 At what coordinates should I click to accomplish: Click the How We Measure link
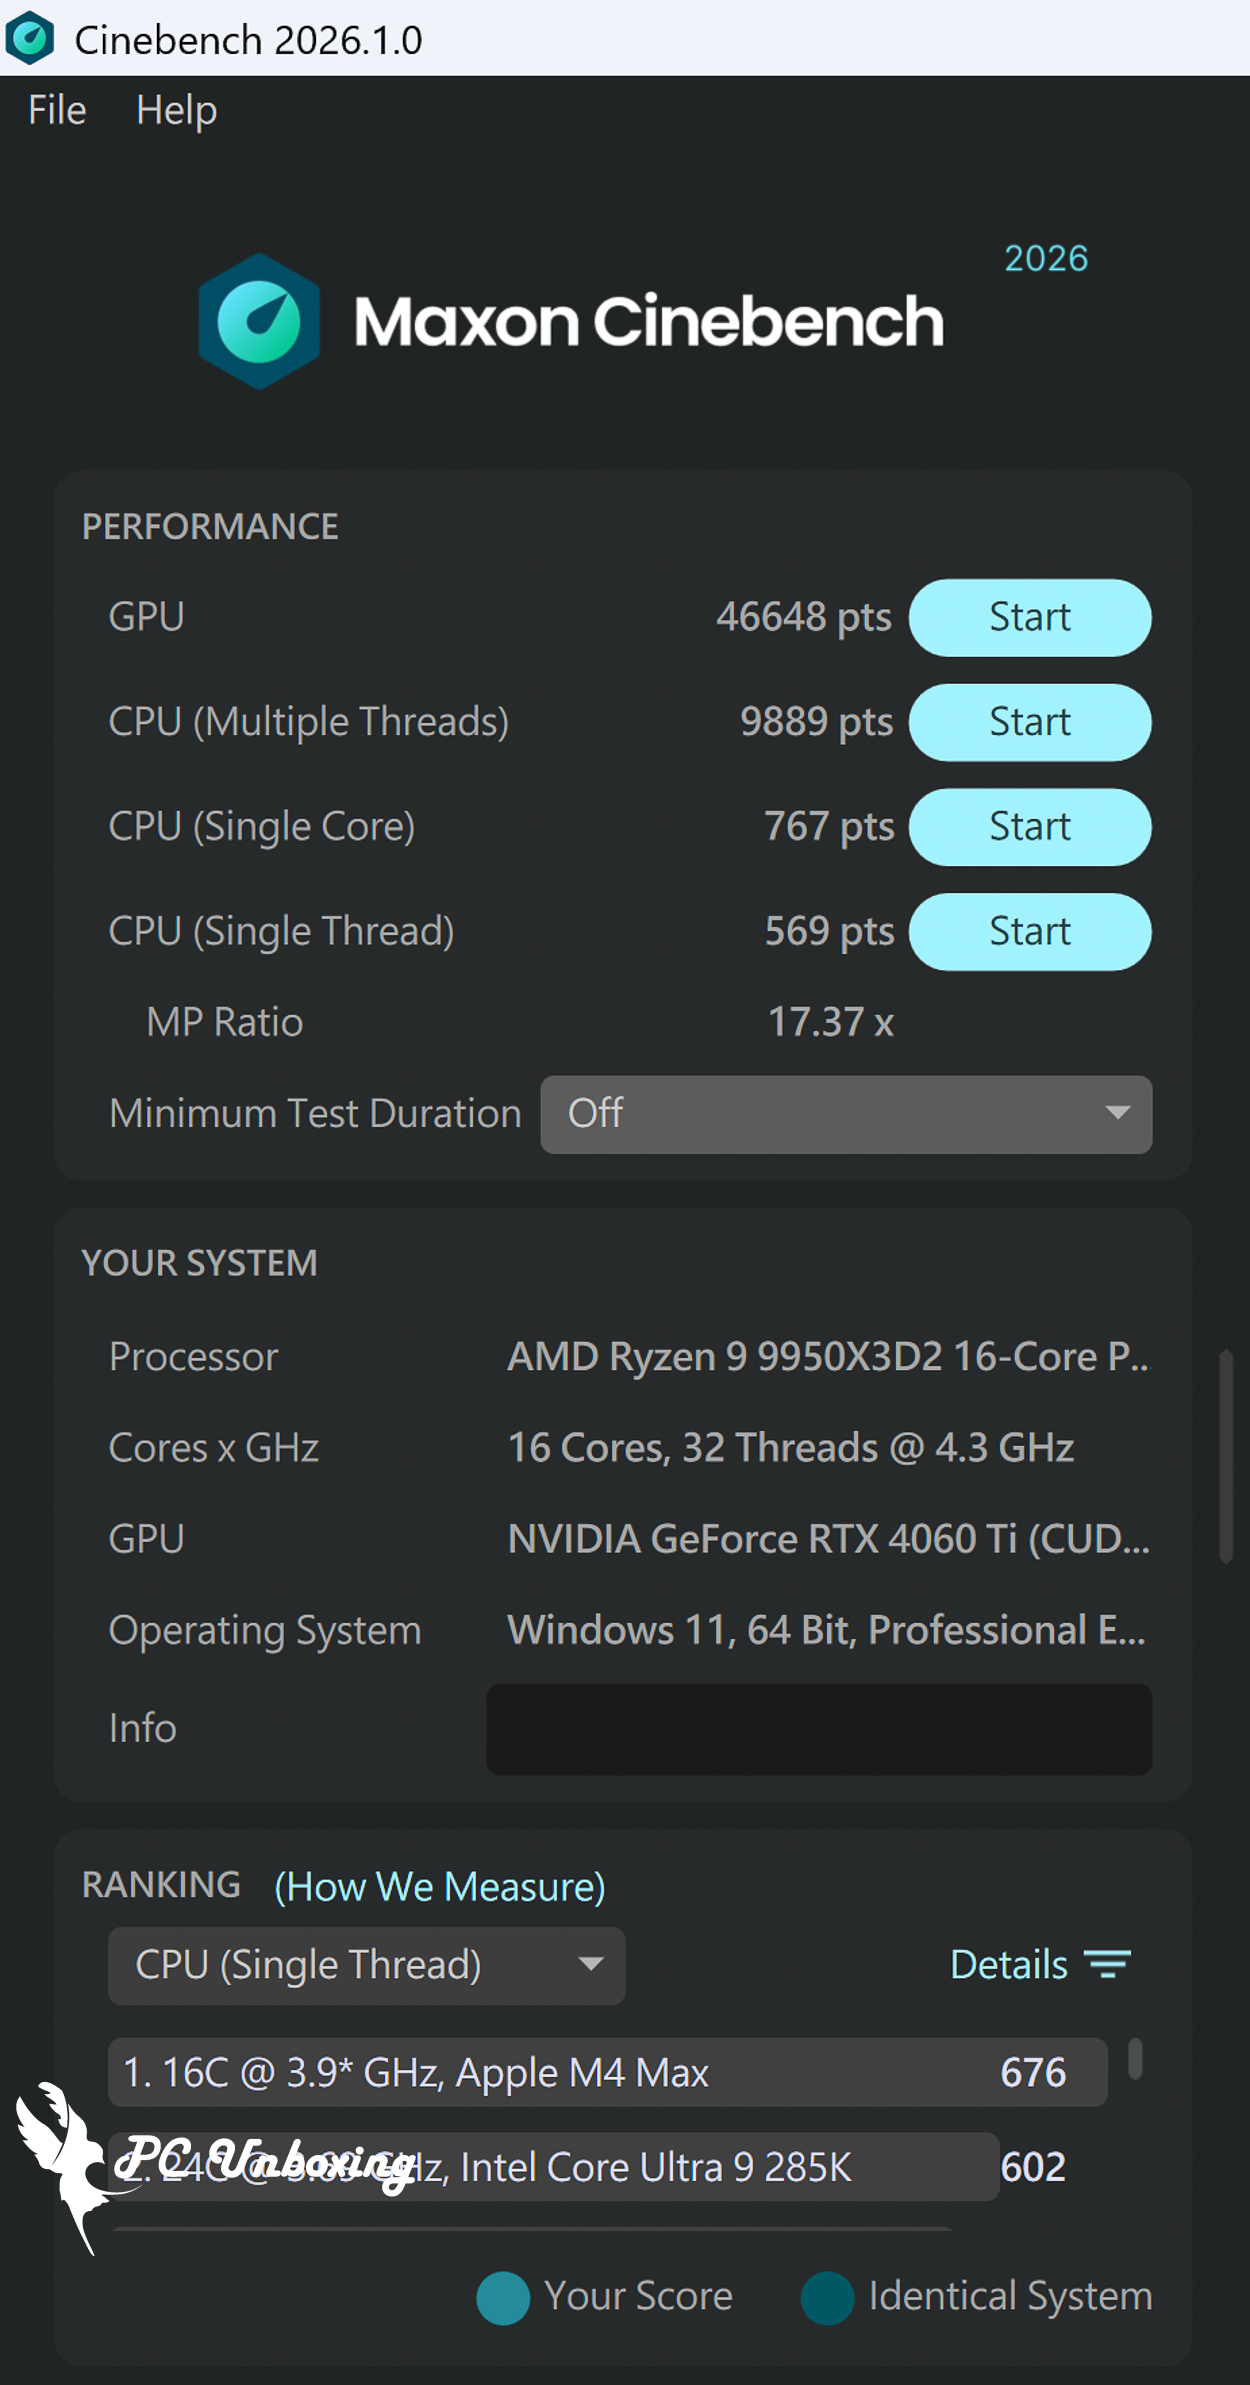[440, 1887]
